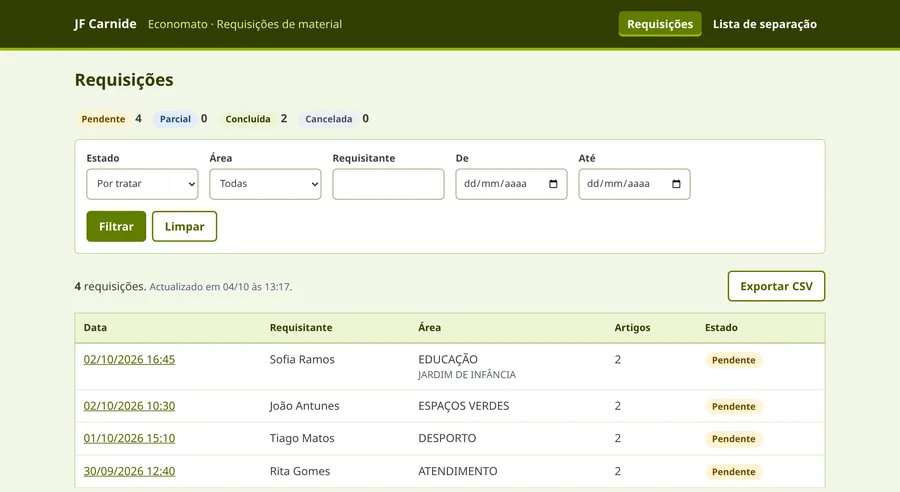Click the JARDIM DE INFÂNCIA sub-area text
900x492 pixels.
[467, 375]
